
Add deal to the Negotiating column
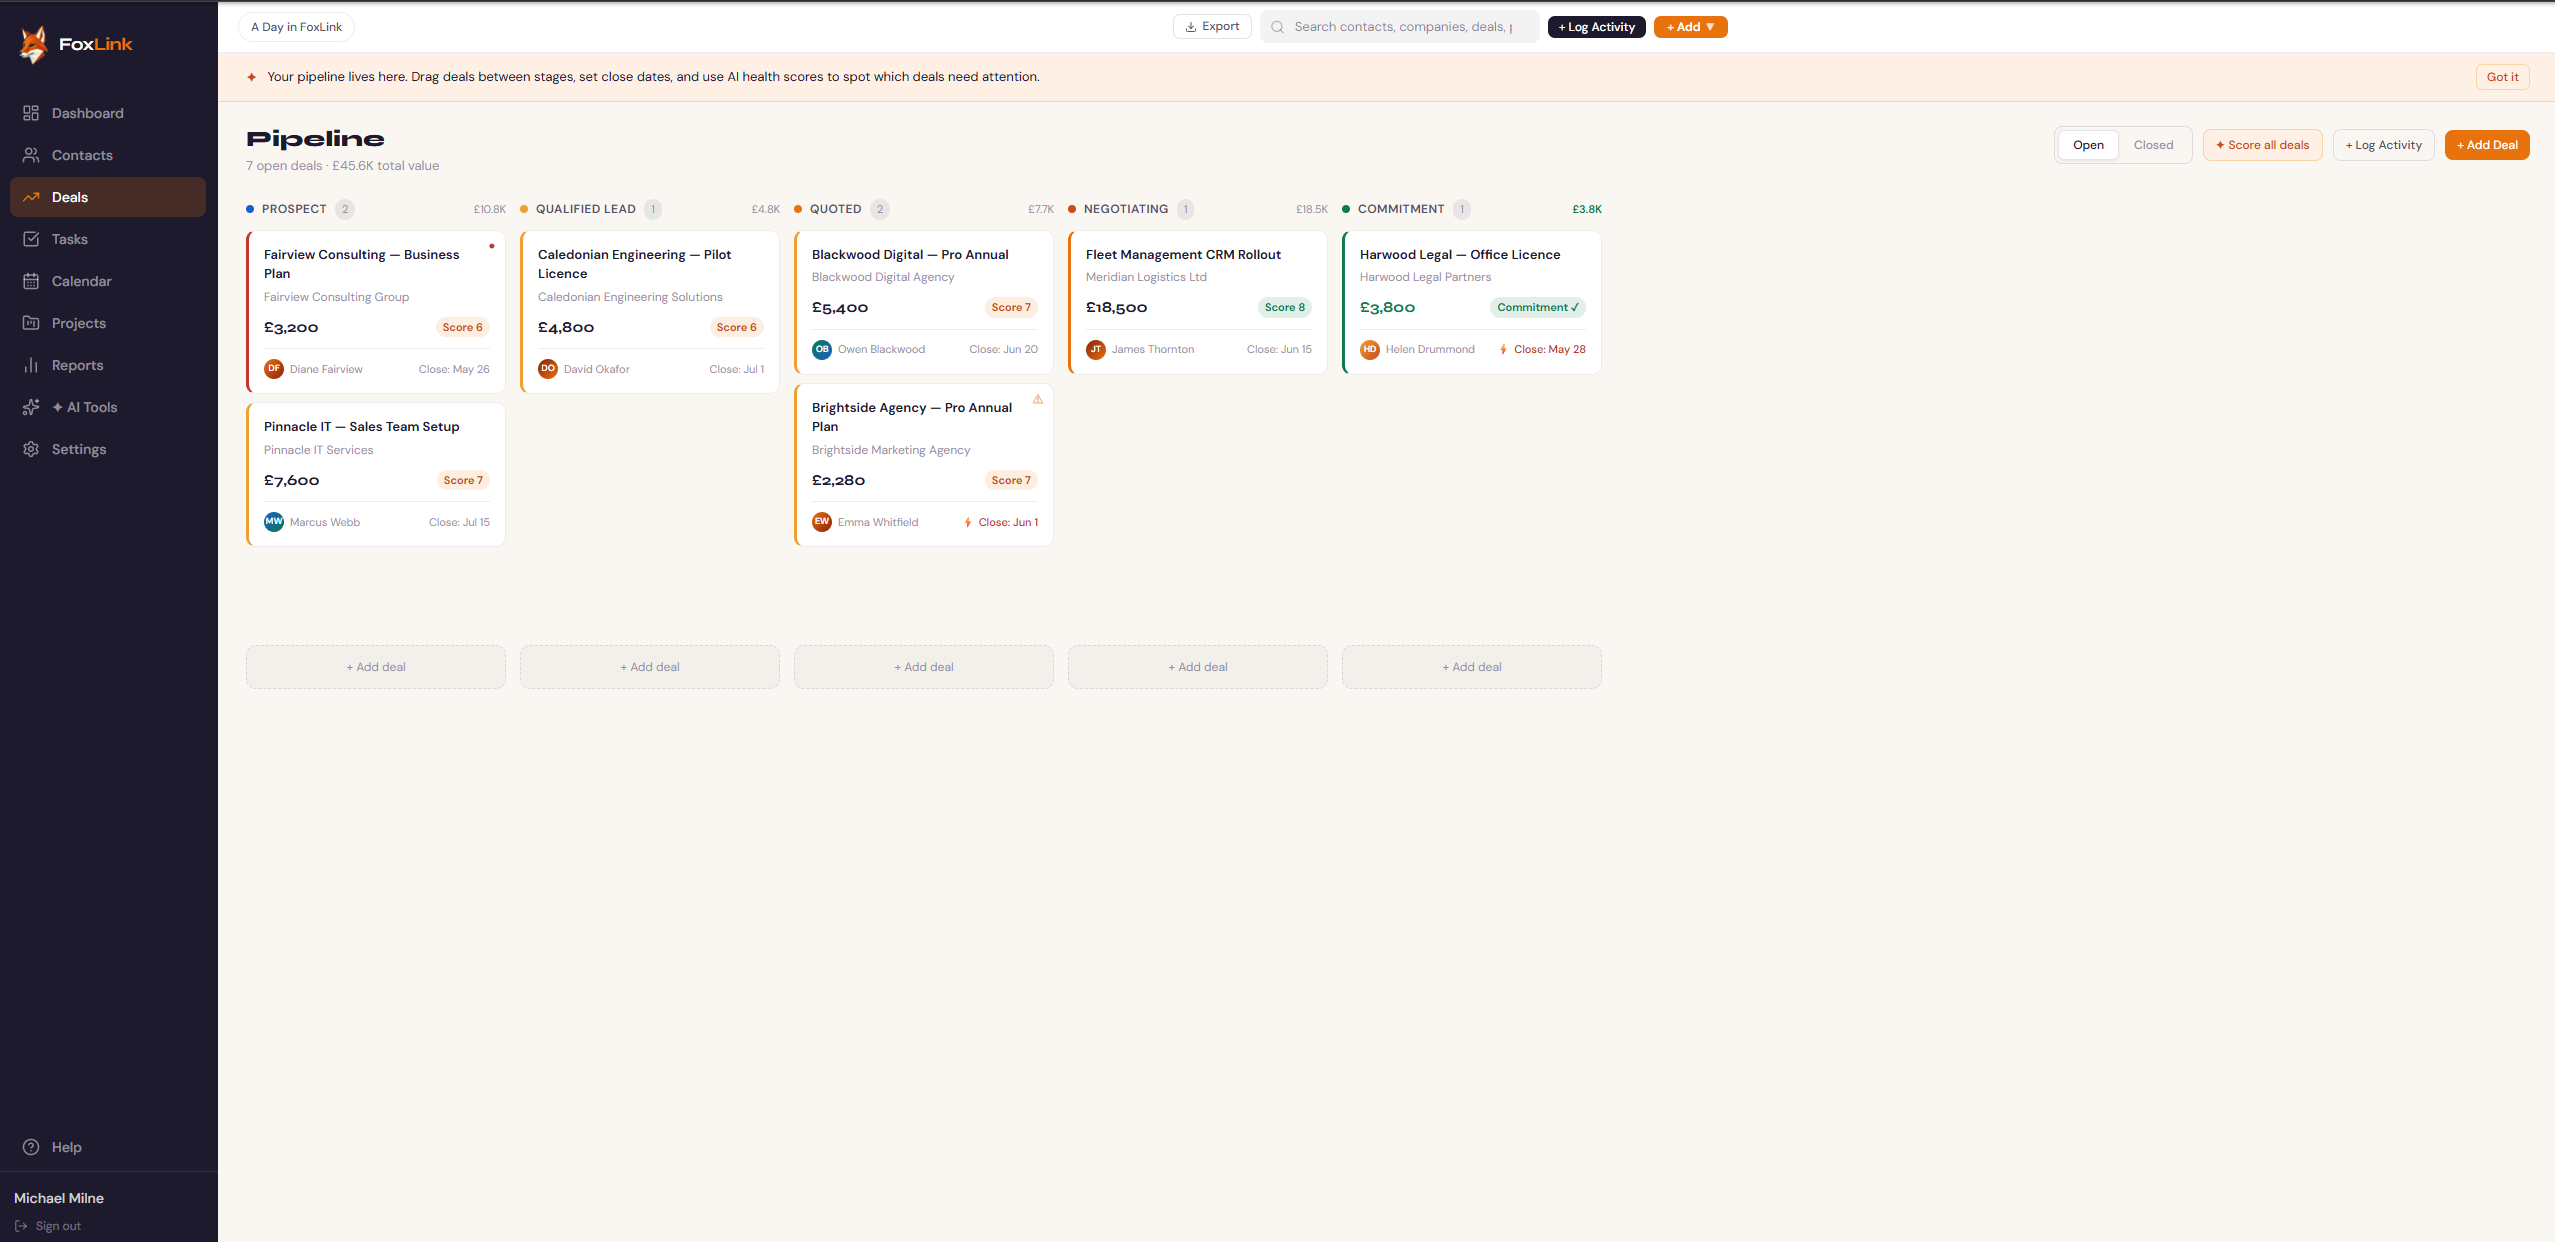tap(1198, 667)
